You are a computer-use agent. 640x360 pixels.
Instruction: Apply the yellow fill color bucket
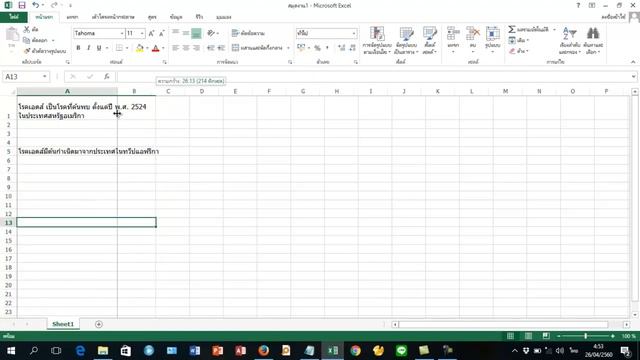coord(140,48)
